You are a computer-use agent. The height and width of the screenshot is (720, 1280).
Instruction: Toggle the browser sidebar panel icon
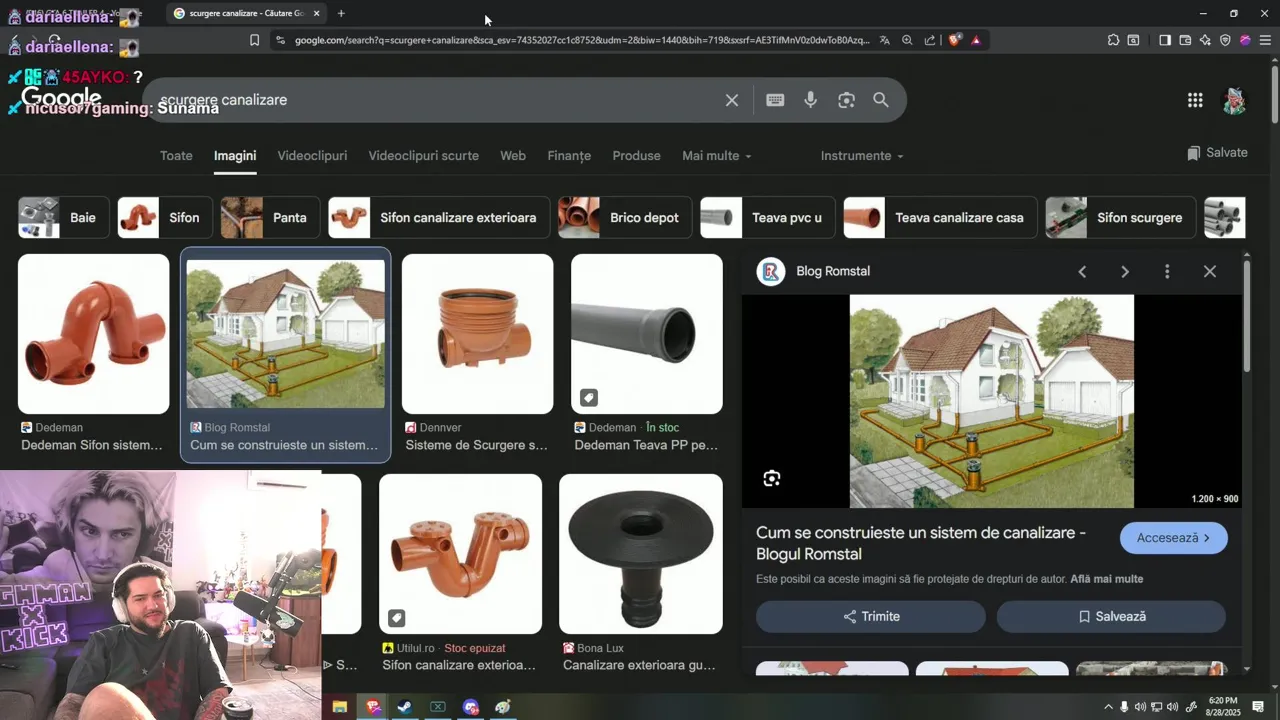tap(1165, 40)
